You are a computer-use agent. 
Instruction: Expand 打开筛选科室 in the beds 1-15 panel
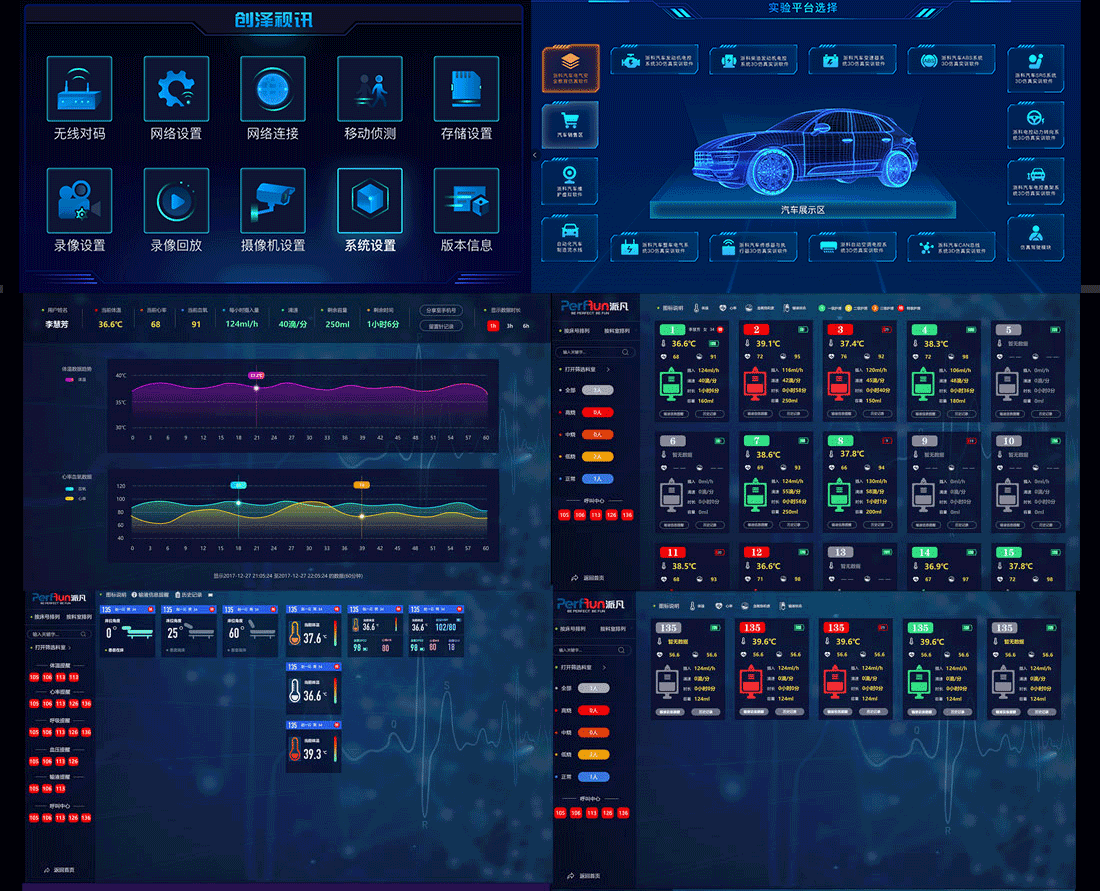(x=585, y=370)
